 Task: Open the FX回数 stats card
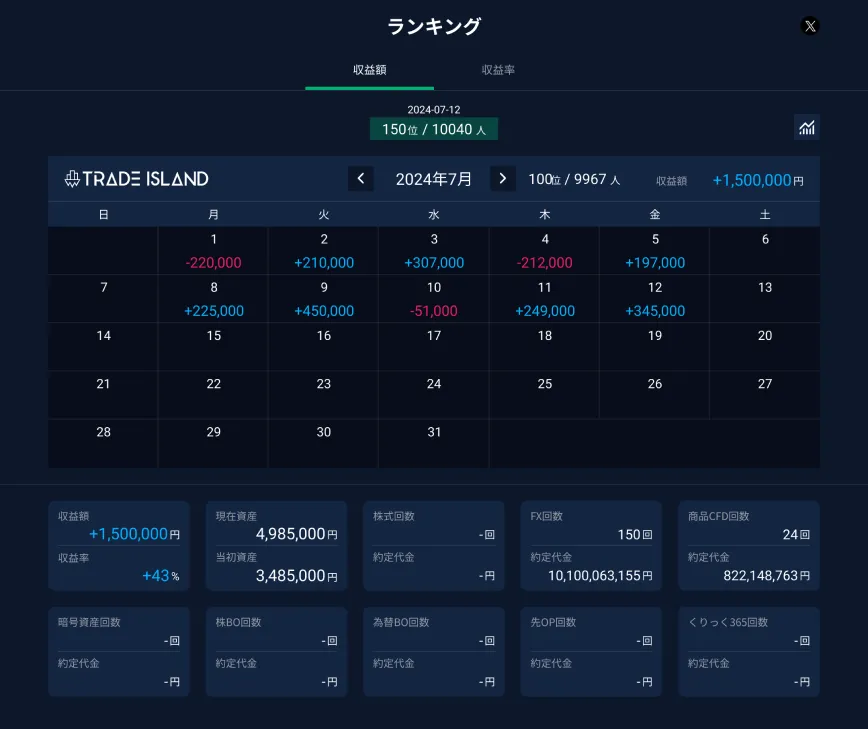pos(591,546)
